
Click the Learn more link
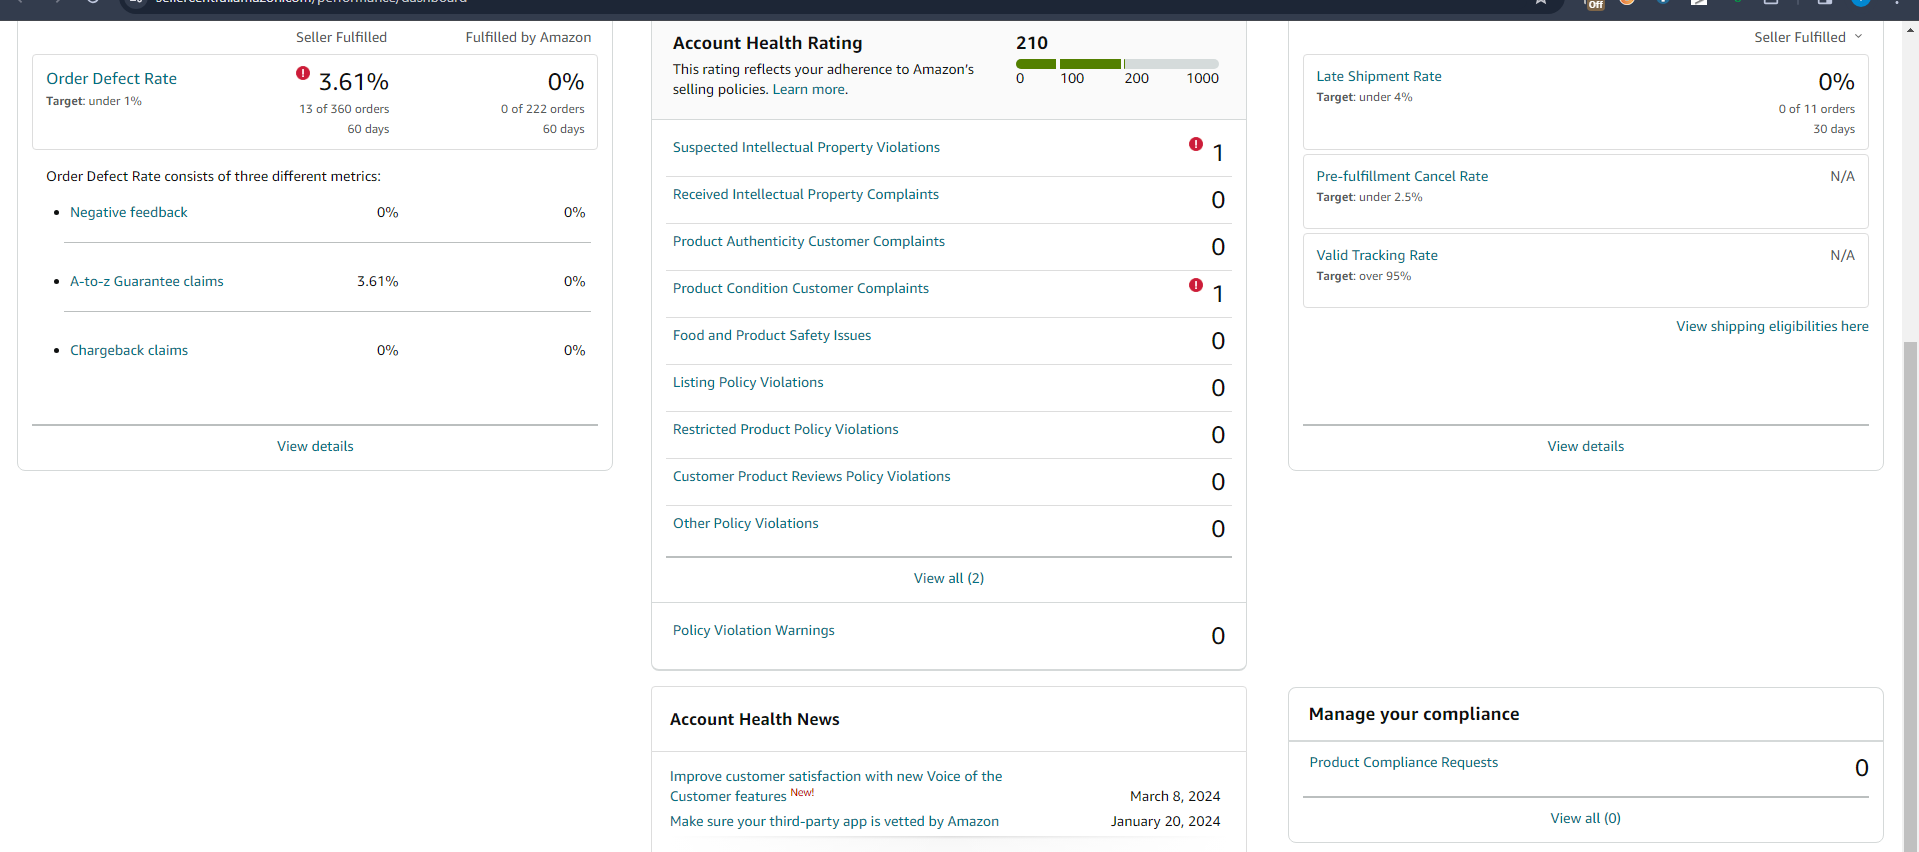[809, 89]
